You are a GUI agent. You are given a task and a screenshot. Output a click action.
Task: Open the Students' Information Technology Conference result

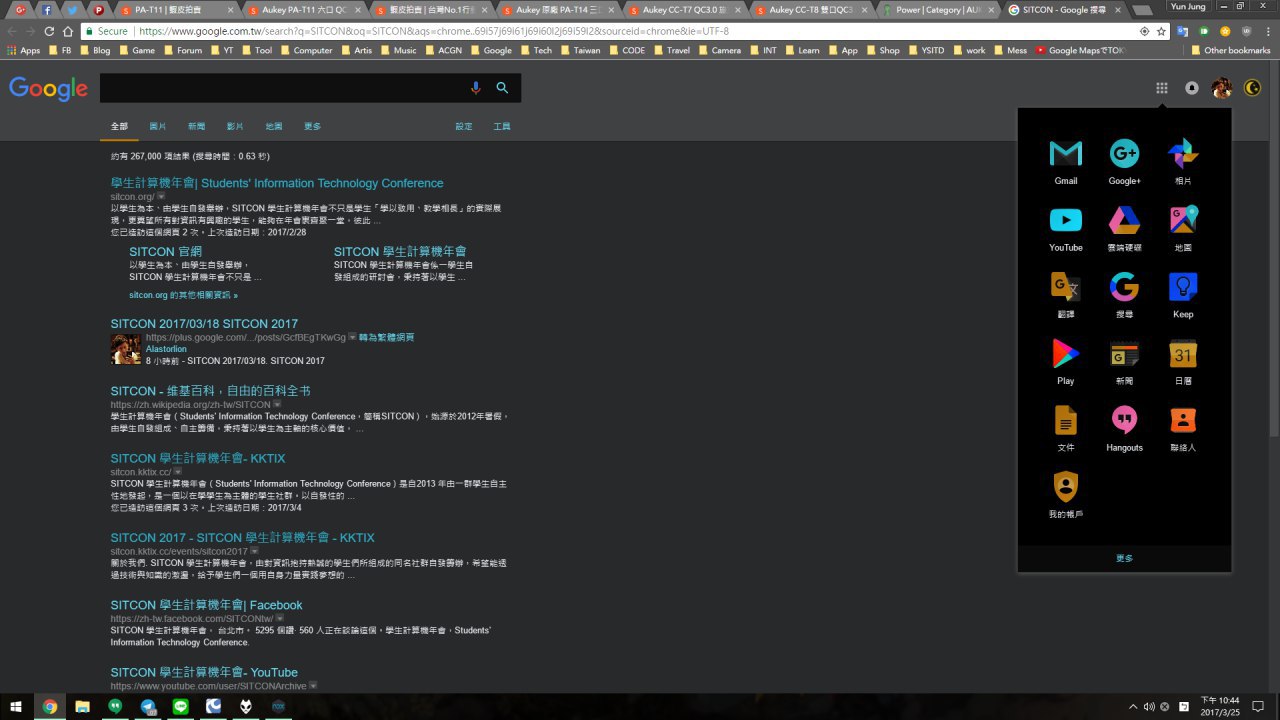tap(277, 183)
